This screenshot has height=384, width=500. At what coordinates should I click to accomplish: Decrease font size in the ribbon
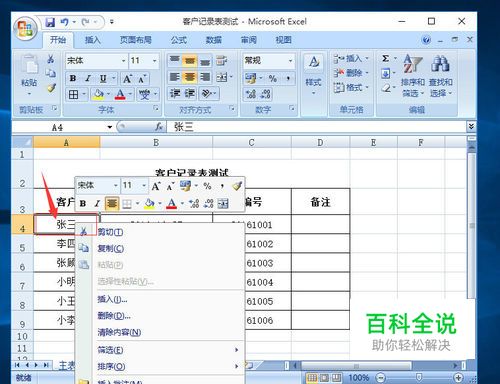pos(142,79)
